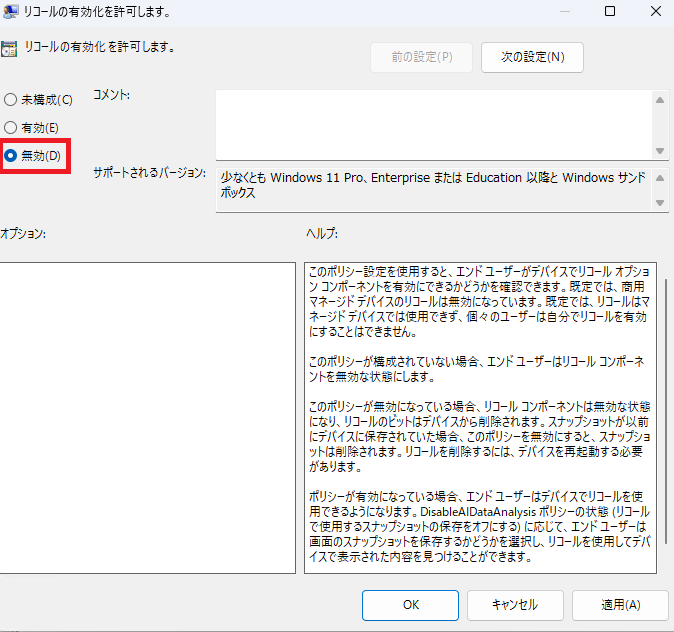Click supported versions scroll down arrow
This screenshot has width=674, height=632.
(x=660, y=202)
